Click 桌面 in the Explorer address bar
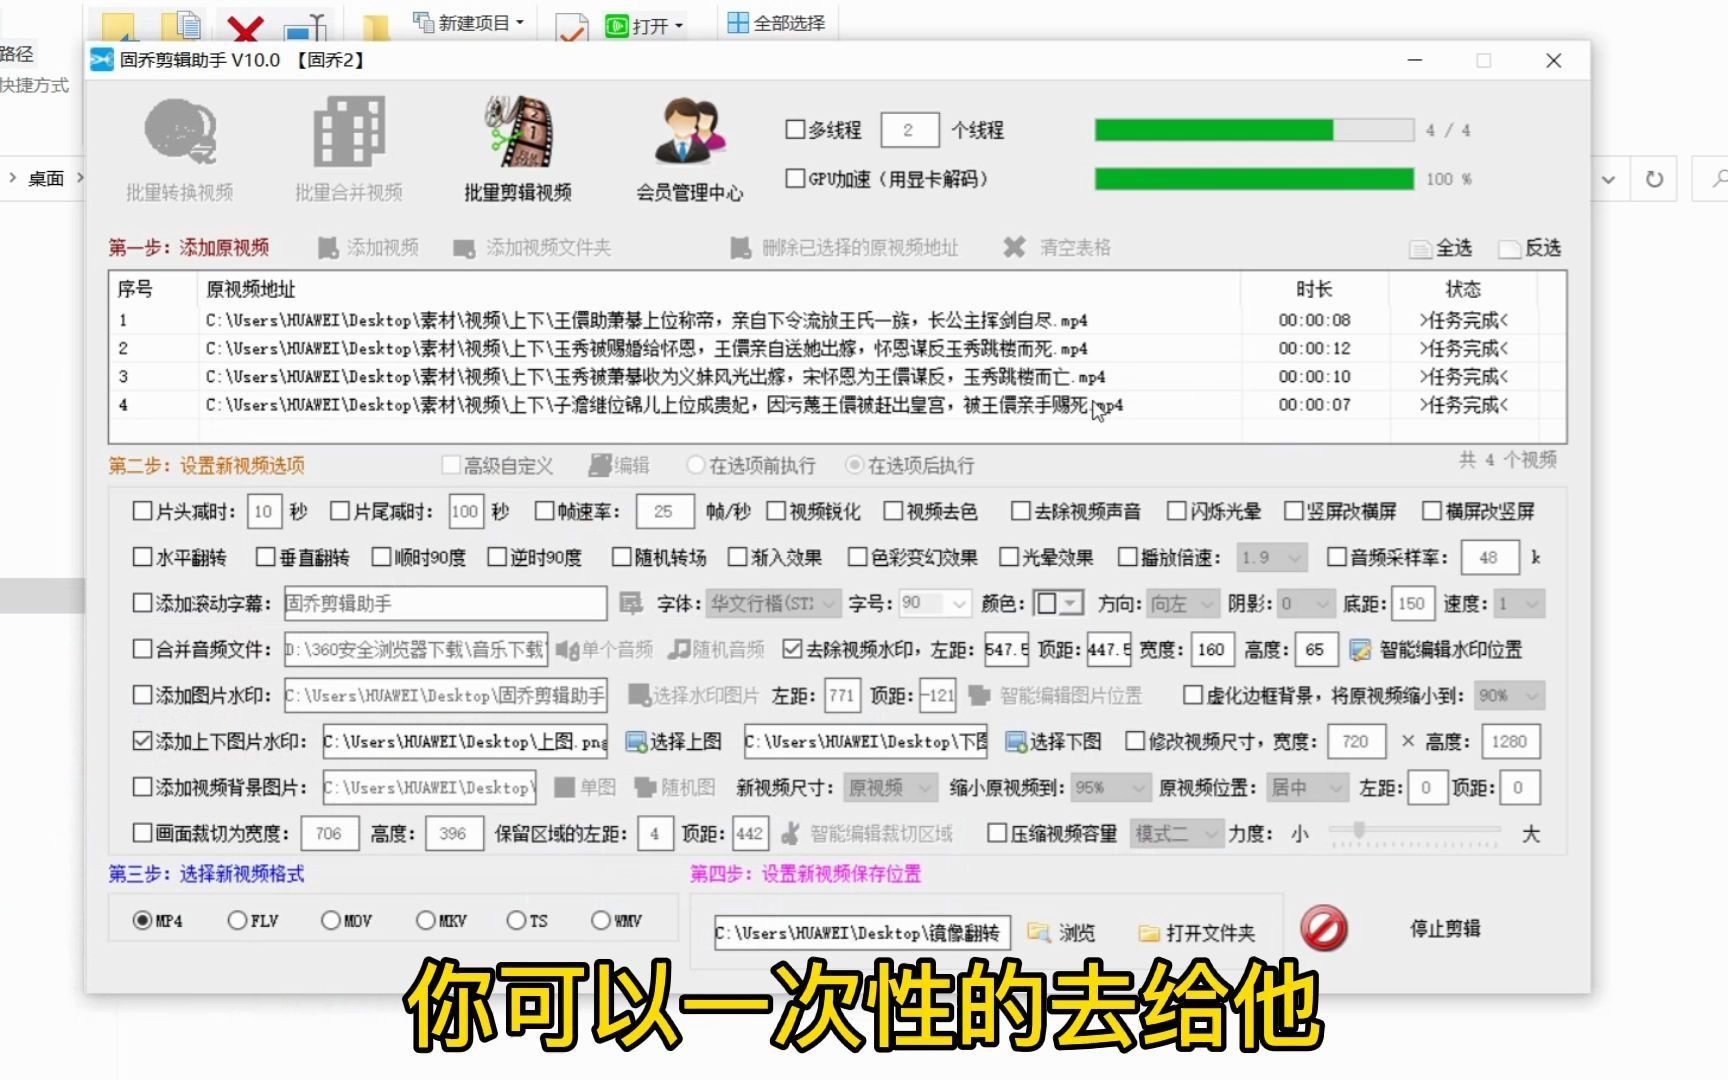Image resolution: width=1728 pixels, height=1080 pixels. [46, 178]
